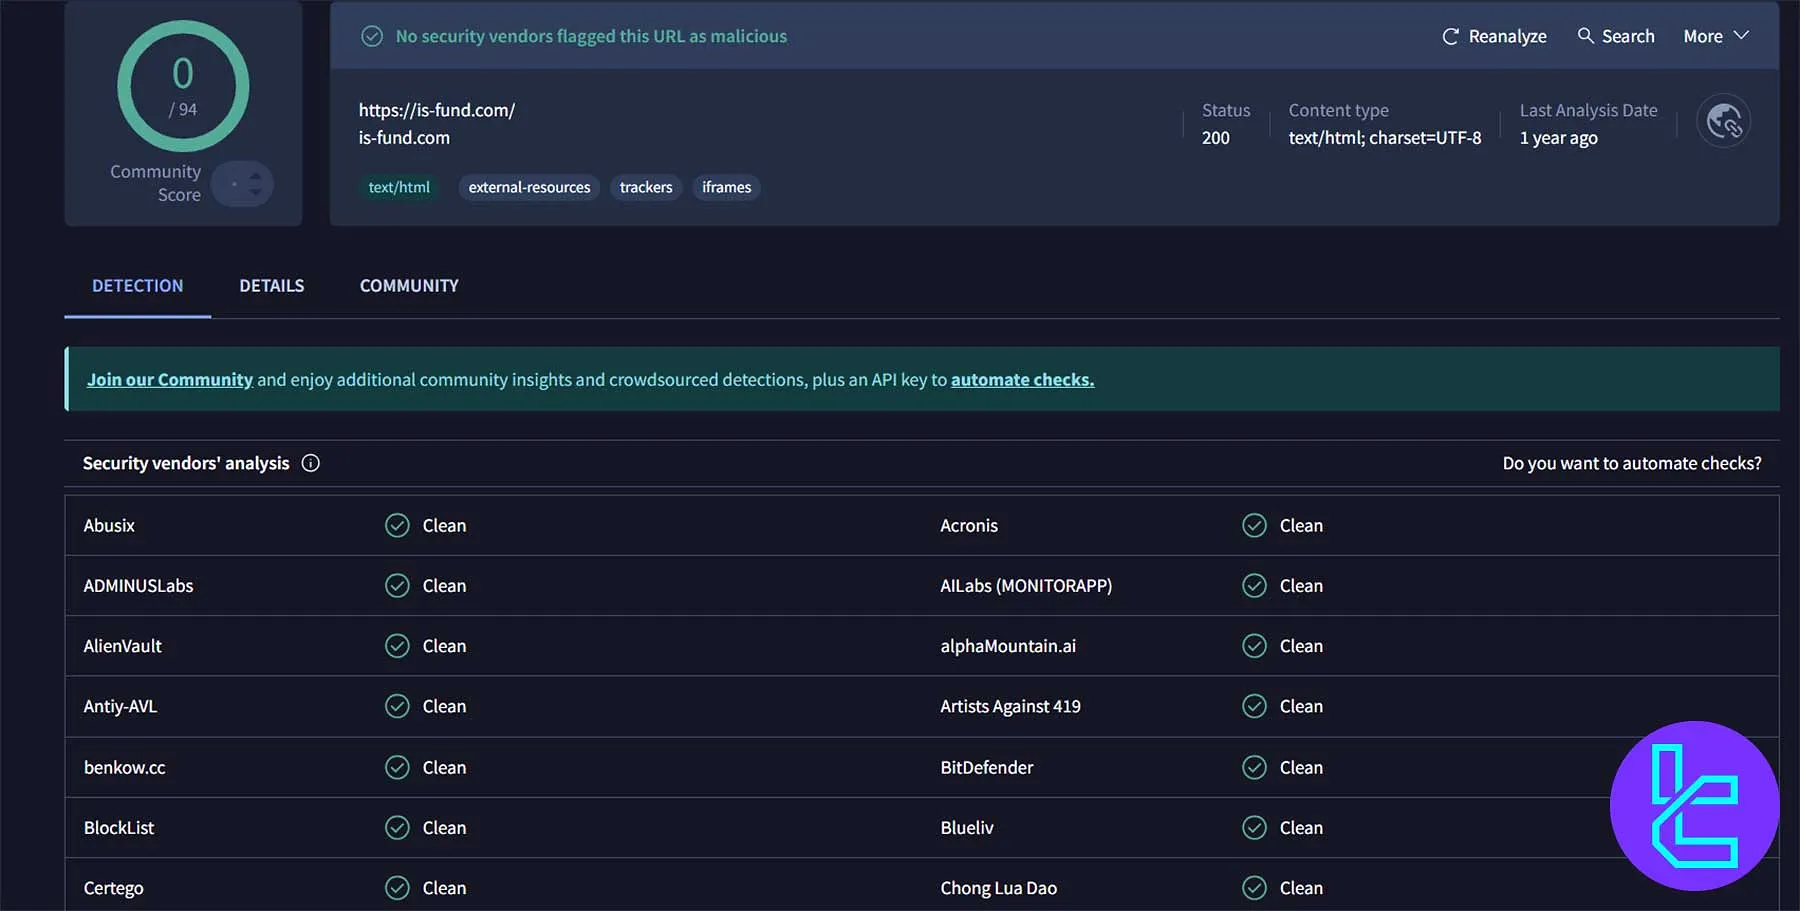Select the DETECTION tab
The height and width of the screenshot is (911, 1800).
pyautogui.click(x=137, y=285)
